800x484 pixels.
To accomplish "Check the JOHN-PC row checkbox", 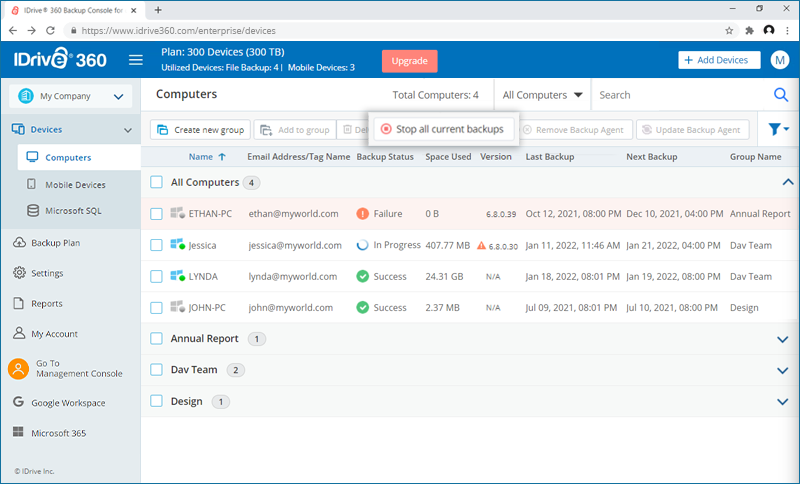I will (157, 308).
